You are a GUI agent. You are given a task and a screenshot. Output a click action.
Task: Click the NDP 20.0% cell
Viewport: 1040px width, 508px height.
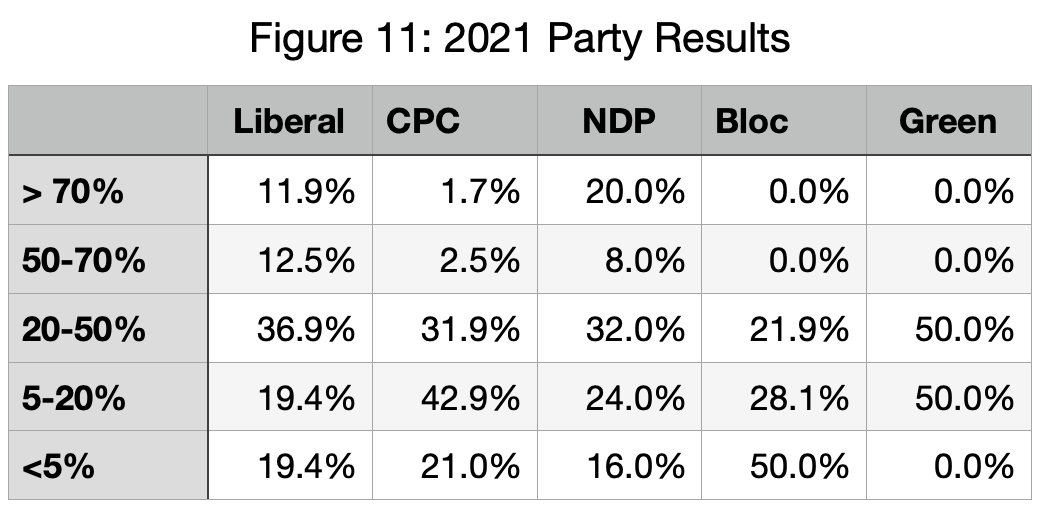click(x=636, y=190)
